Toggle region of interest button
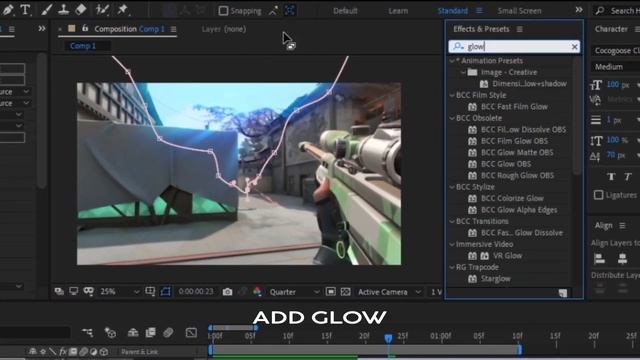 coord(331,291)
